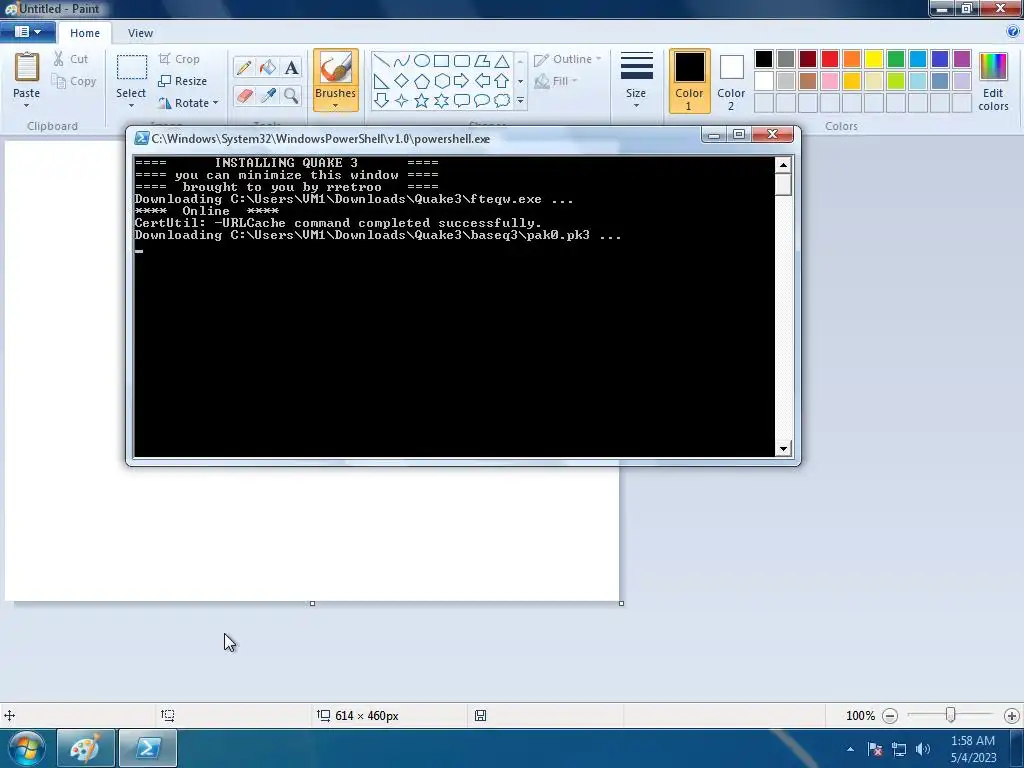The width and height of the screenshot is (1024, 768).
Task: Activate Color 2 background selector
Action: tap(731, 81)
